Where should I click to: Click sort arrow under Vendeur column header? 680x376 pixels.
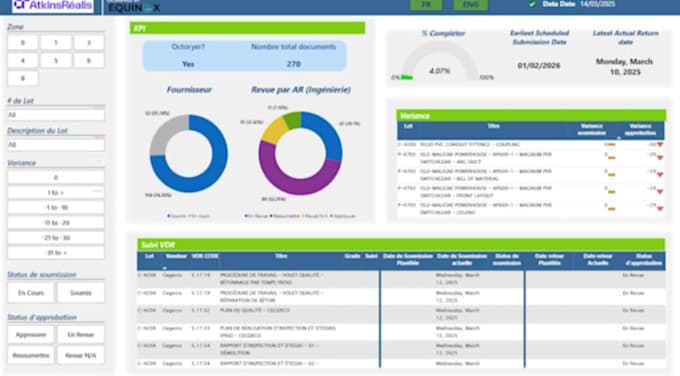pyautogui.click(x=164, y=268)
